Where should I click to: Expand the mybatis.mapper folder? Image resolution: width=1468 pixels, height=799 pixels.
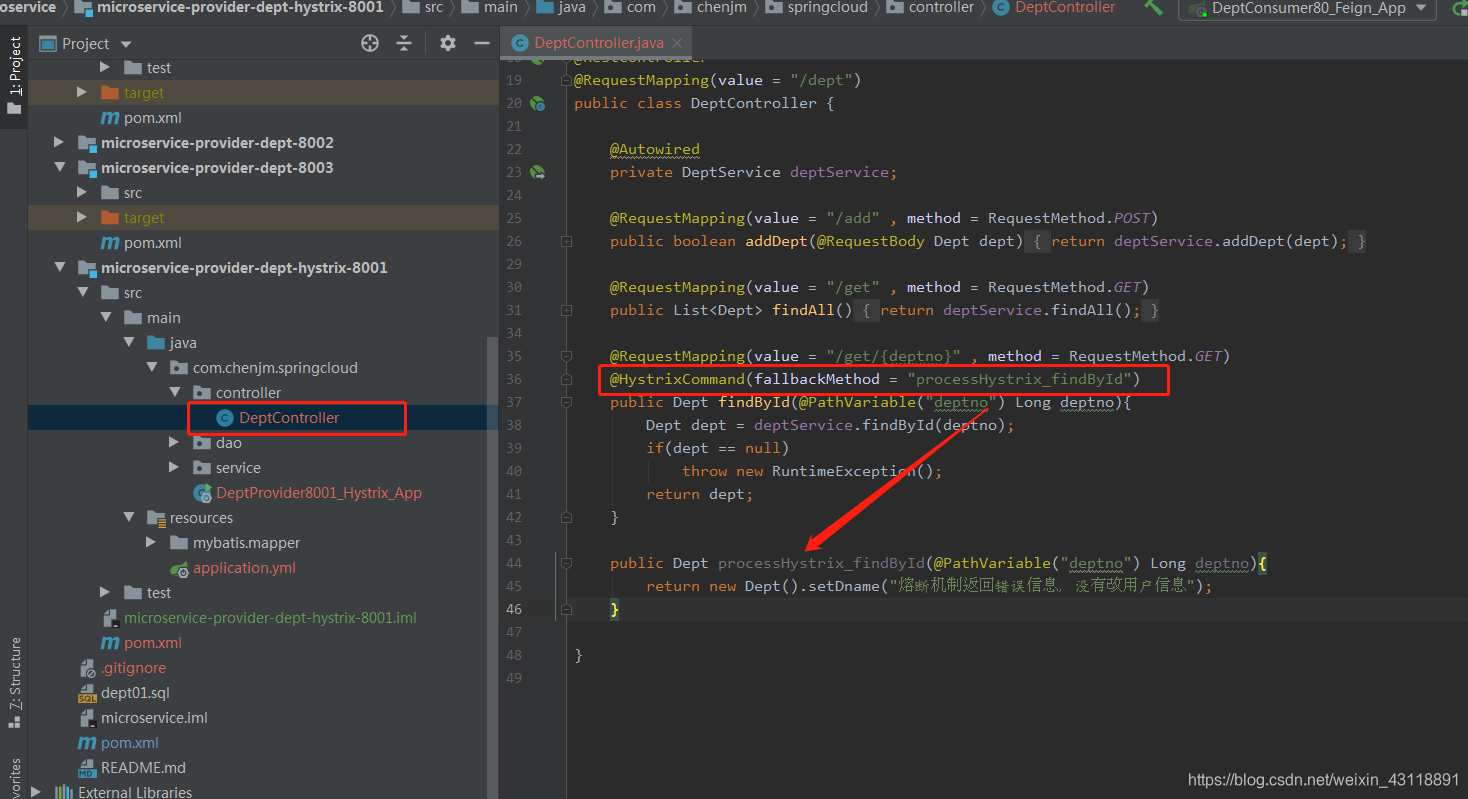click(x=152, y=543)
